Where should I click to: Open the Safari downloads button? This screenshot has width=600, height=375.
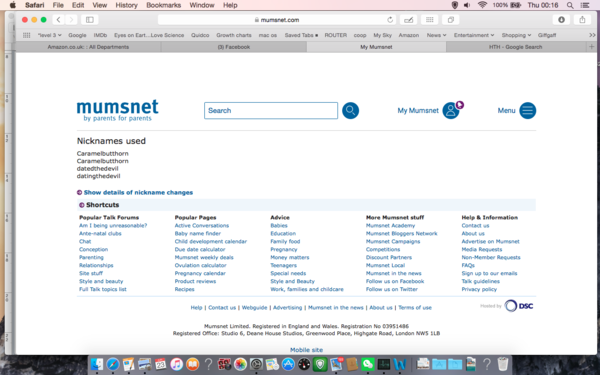tap(561, 20)
